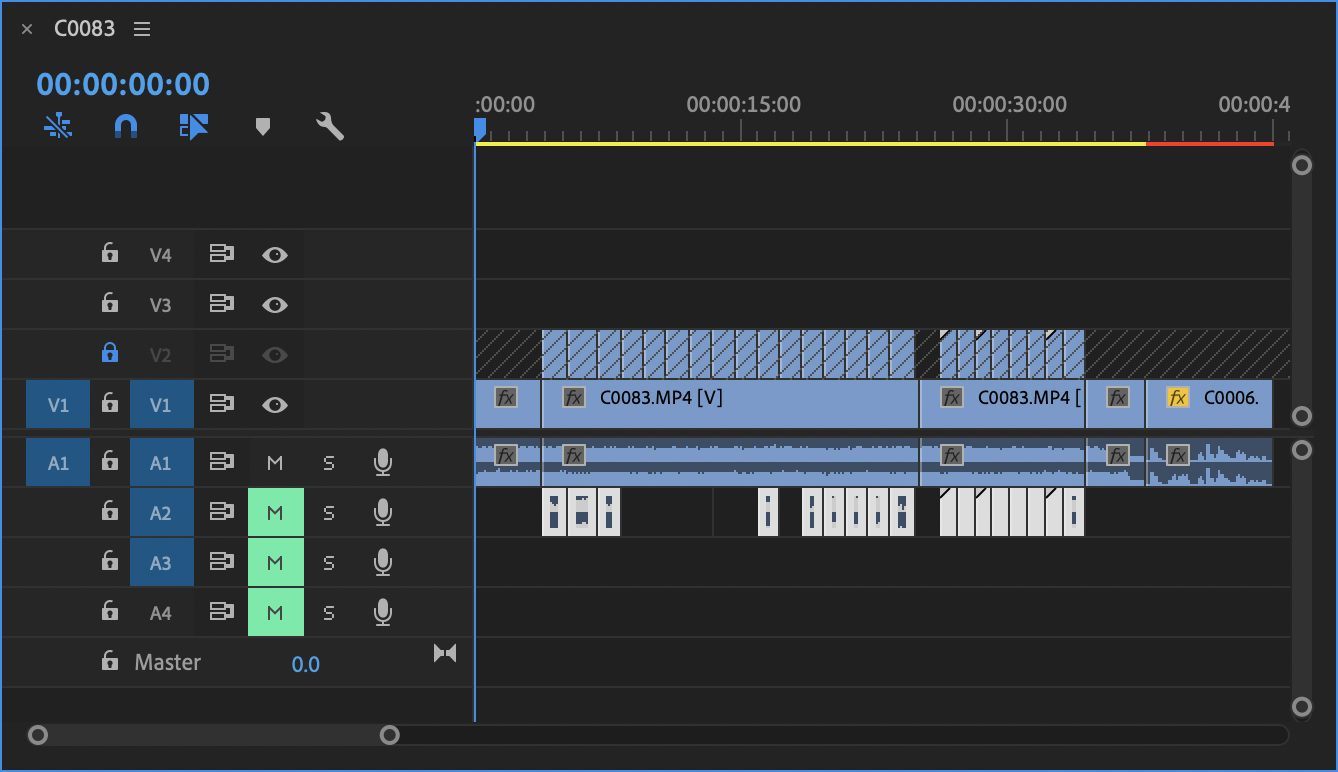Enable Linked Selection tool icon
Viewport: 1338px width, 772px height.
194,126
